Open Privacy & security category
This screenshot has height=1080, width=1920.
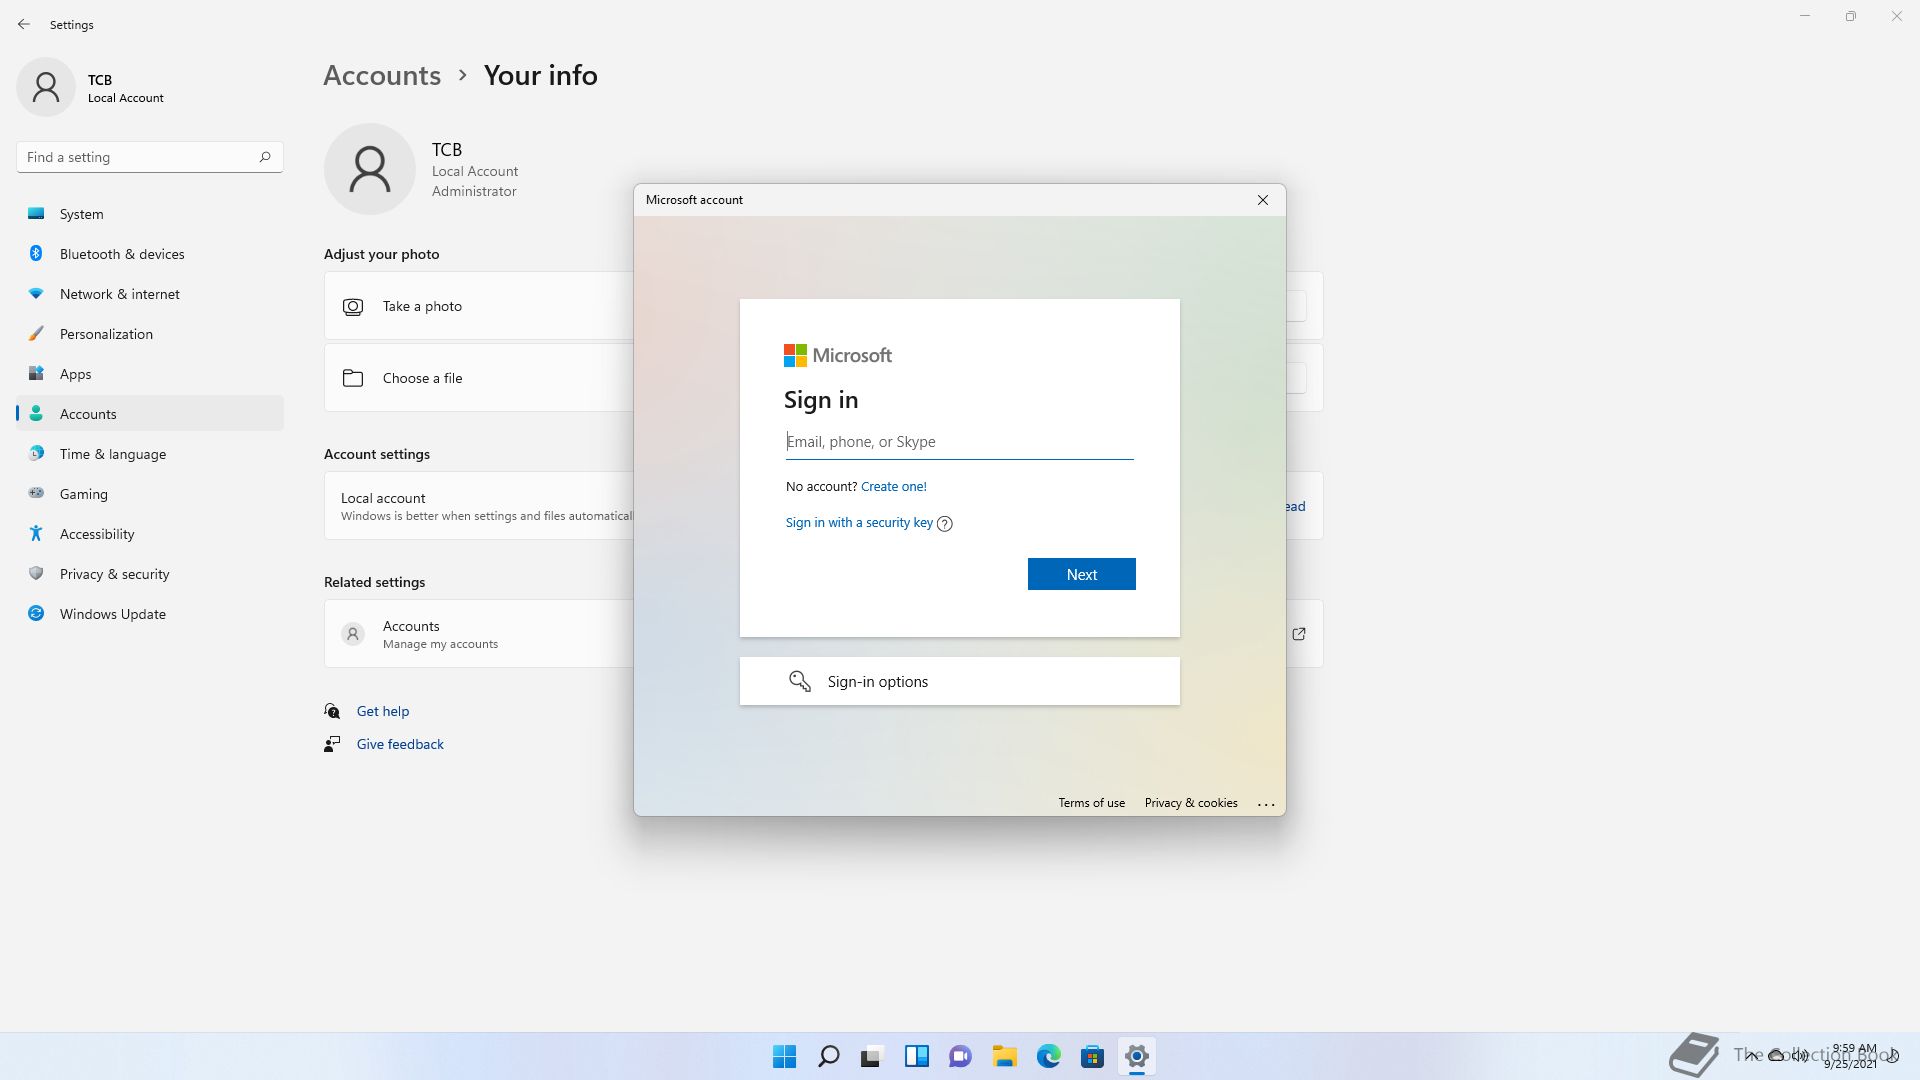(x=150, y=574)
